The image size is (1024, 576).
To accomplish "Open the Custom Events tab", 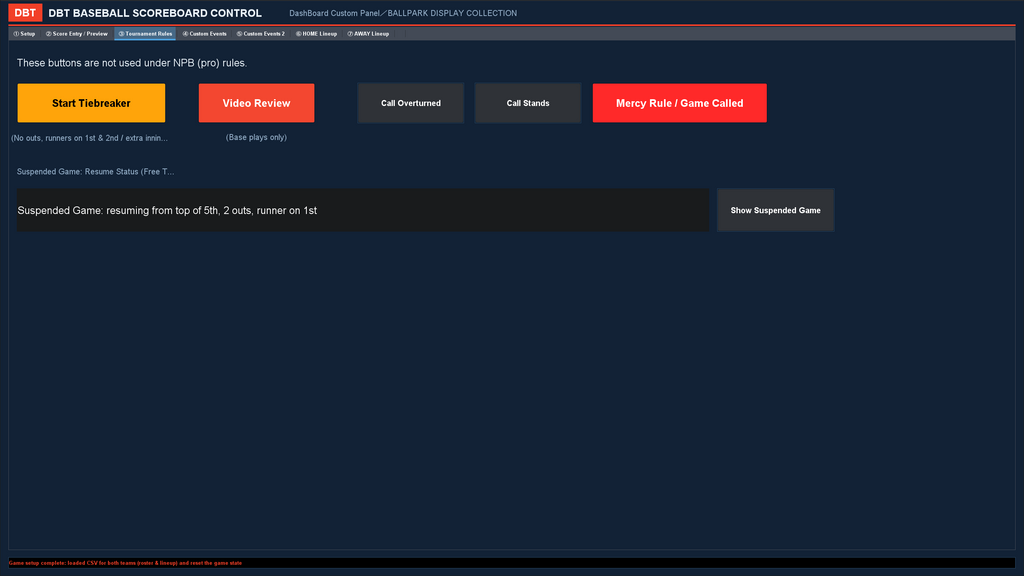I will point(204,34).
